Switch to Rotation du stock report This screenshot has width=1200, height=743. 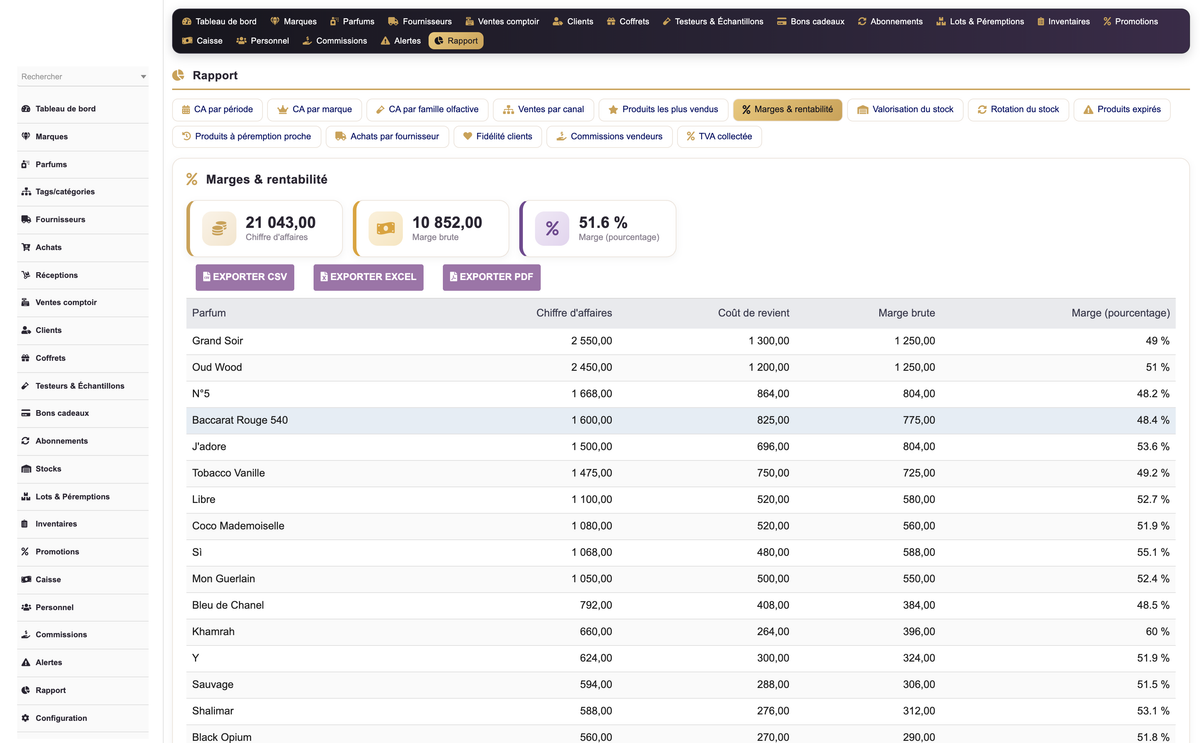click(x=1018, y=109)
